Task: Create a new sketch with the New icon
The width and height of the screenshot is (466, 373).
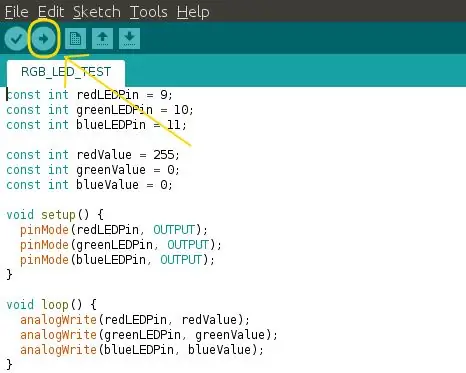Action: tap(75, 39)
